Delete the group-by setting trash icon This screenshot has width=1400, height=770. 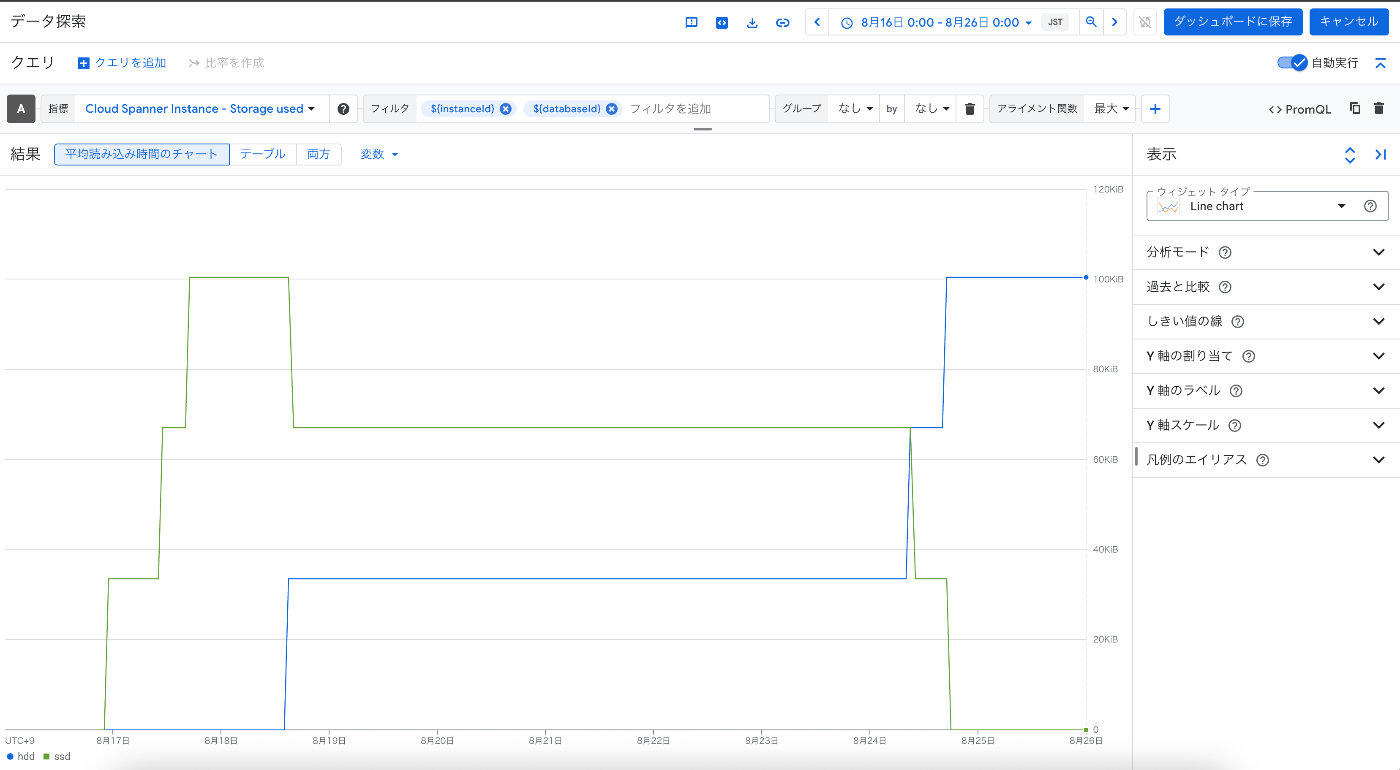pos(970,109)
